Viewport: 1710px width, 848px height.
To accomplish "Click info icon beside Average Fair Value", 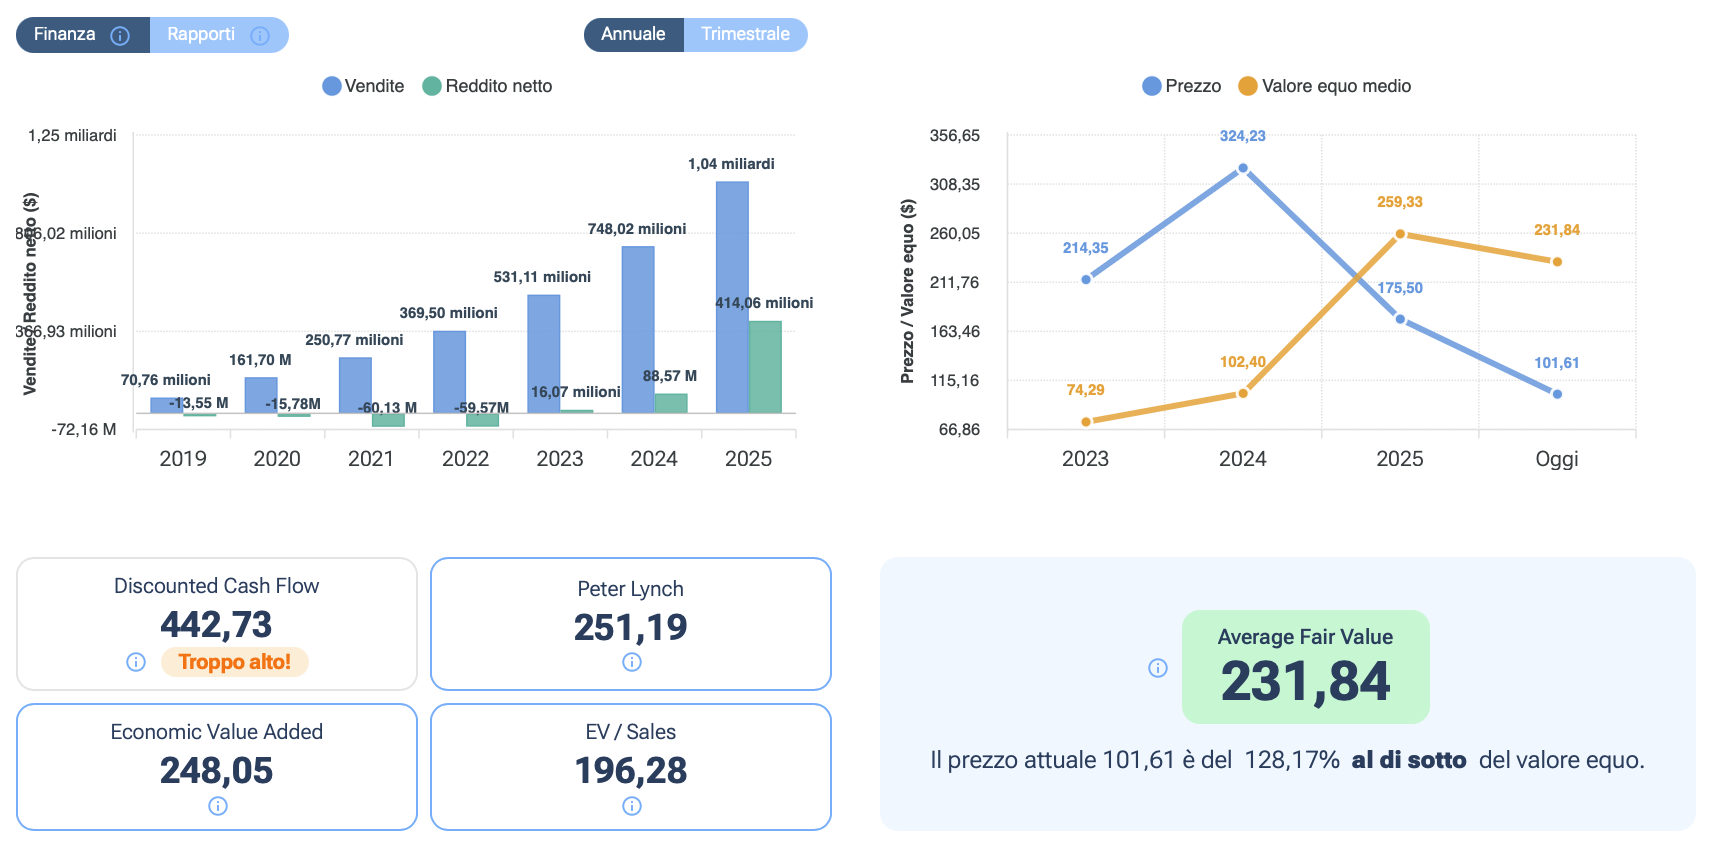I will [1157, 668].
